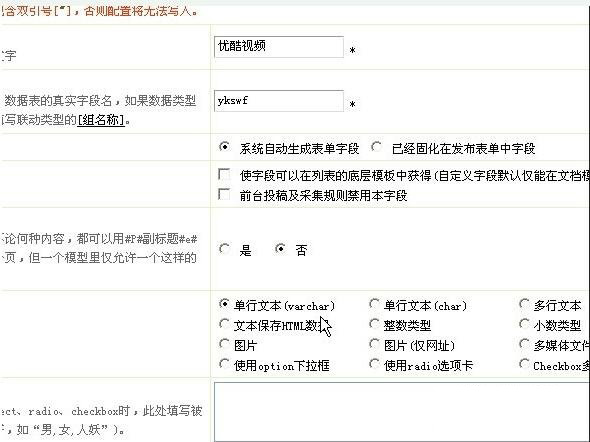Screen dimensions: 590x442
Task: Click the [组名称] underlined link
Action: point(101,120)
